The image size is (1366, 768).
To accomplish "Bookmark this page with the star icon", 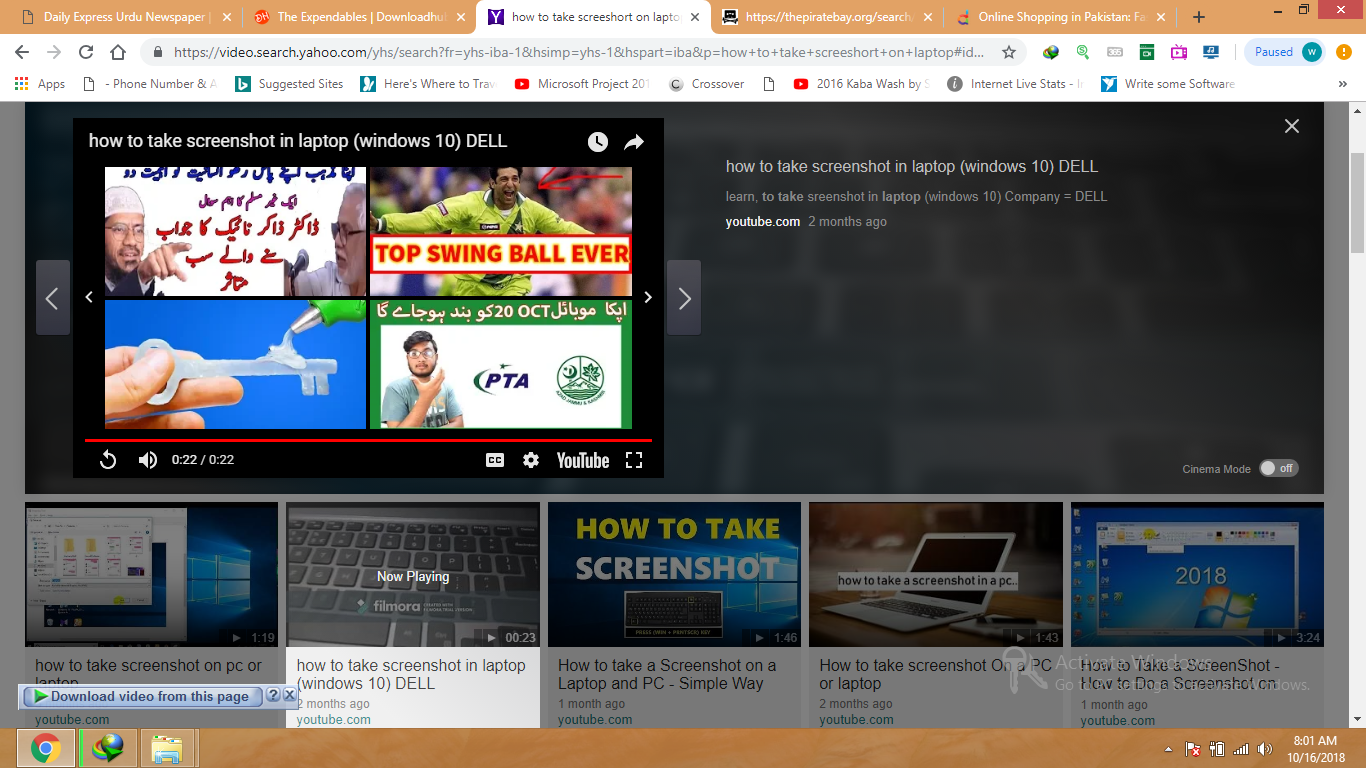I will (1009, 52).
